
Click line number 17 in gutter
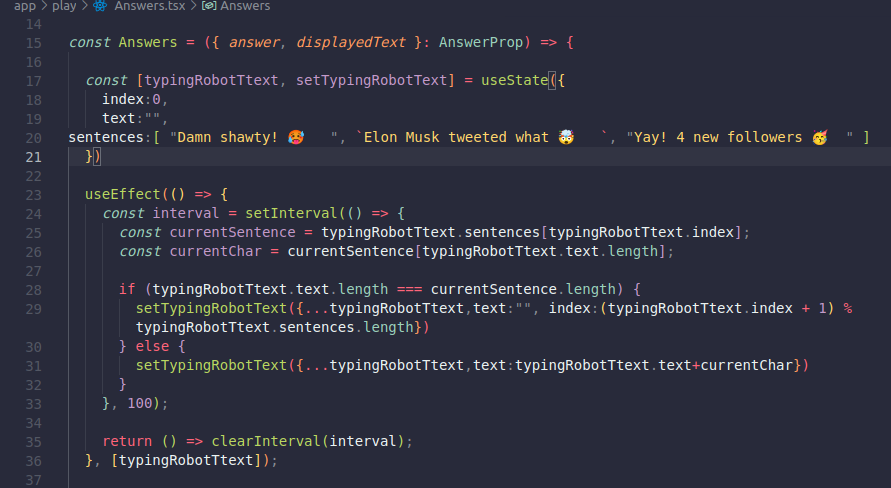point(34,81)
